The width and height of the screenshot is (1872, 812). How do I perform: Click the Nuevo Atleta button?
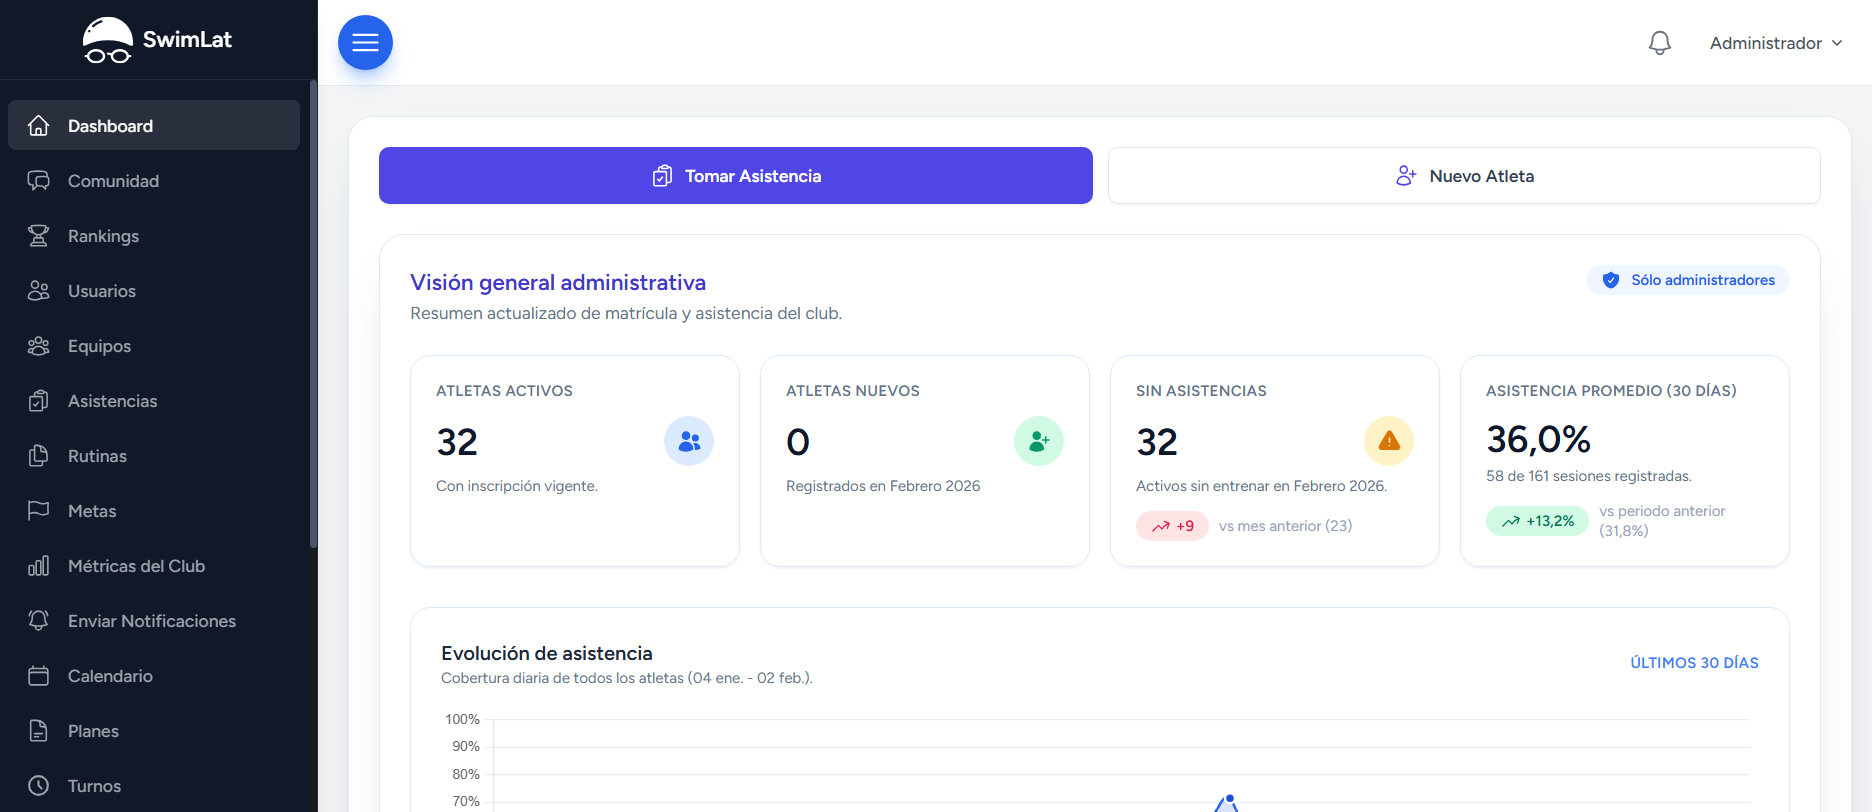tap(1464, 176)
